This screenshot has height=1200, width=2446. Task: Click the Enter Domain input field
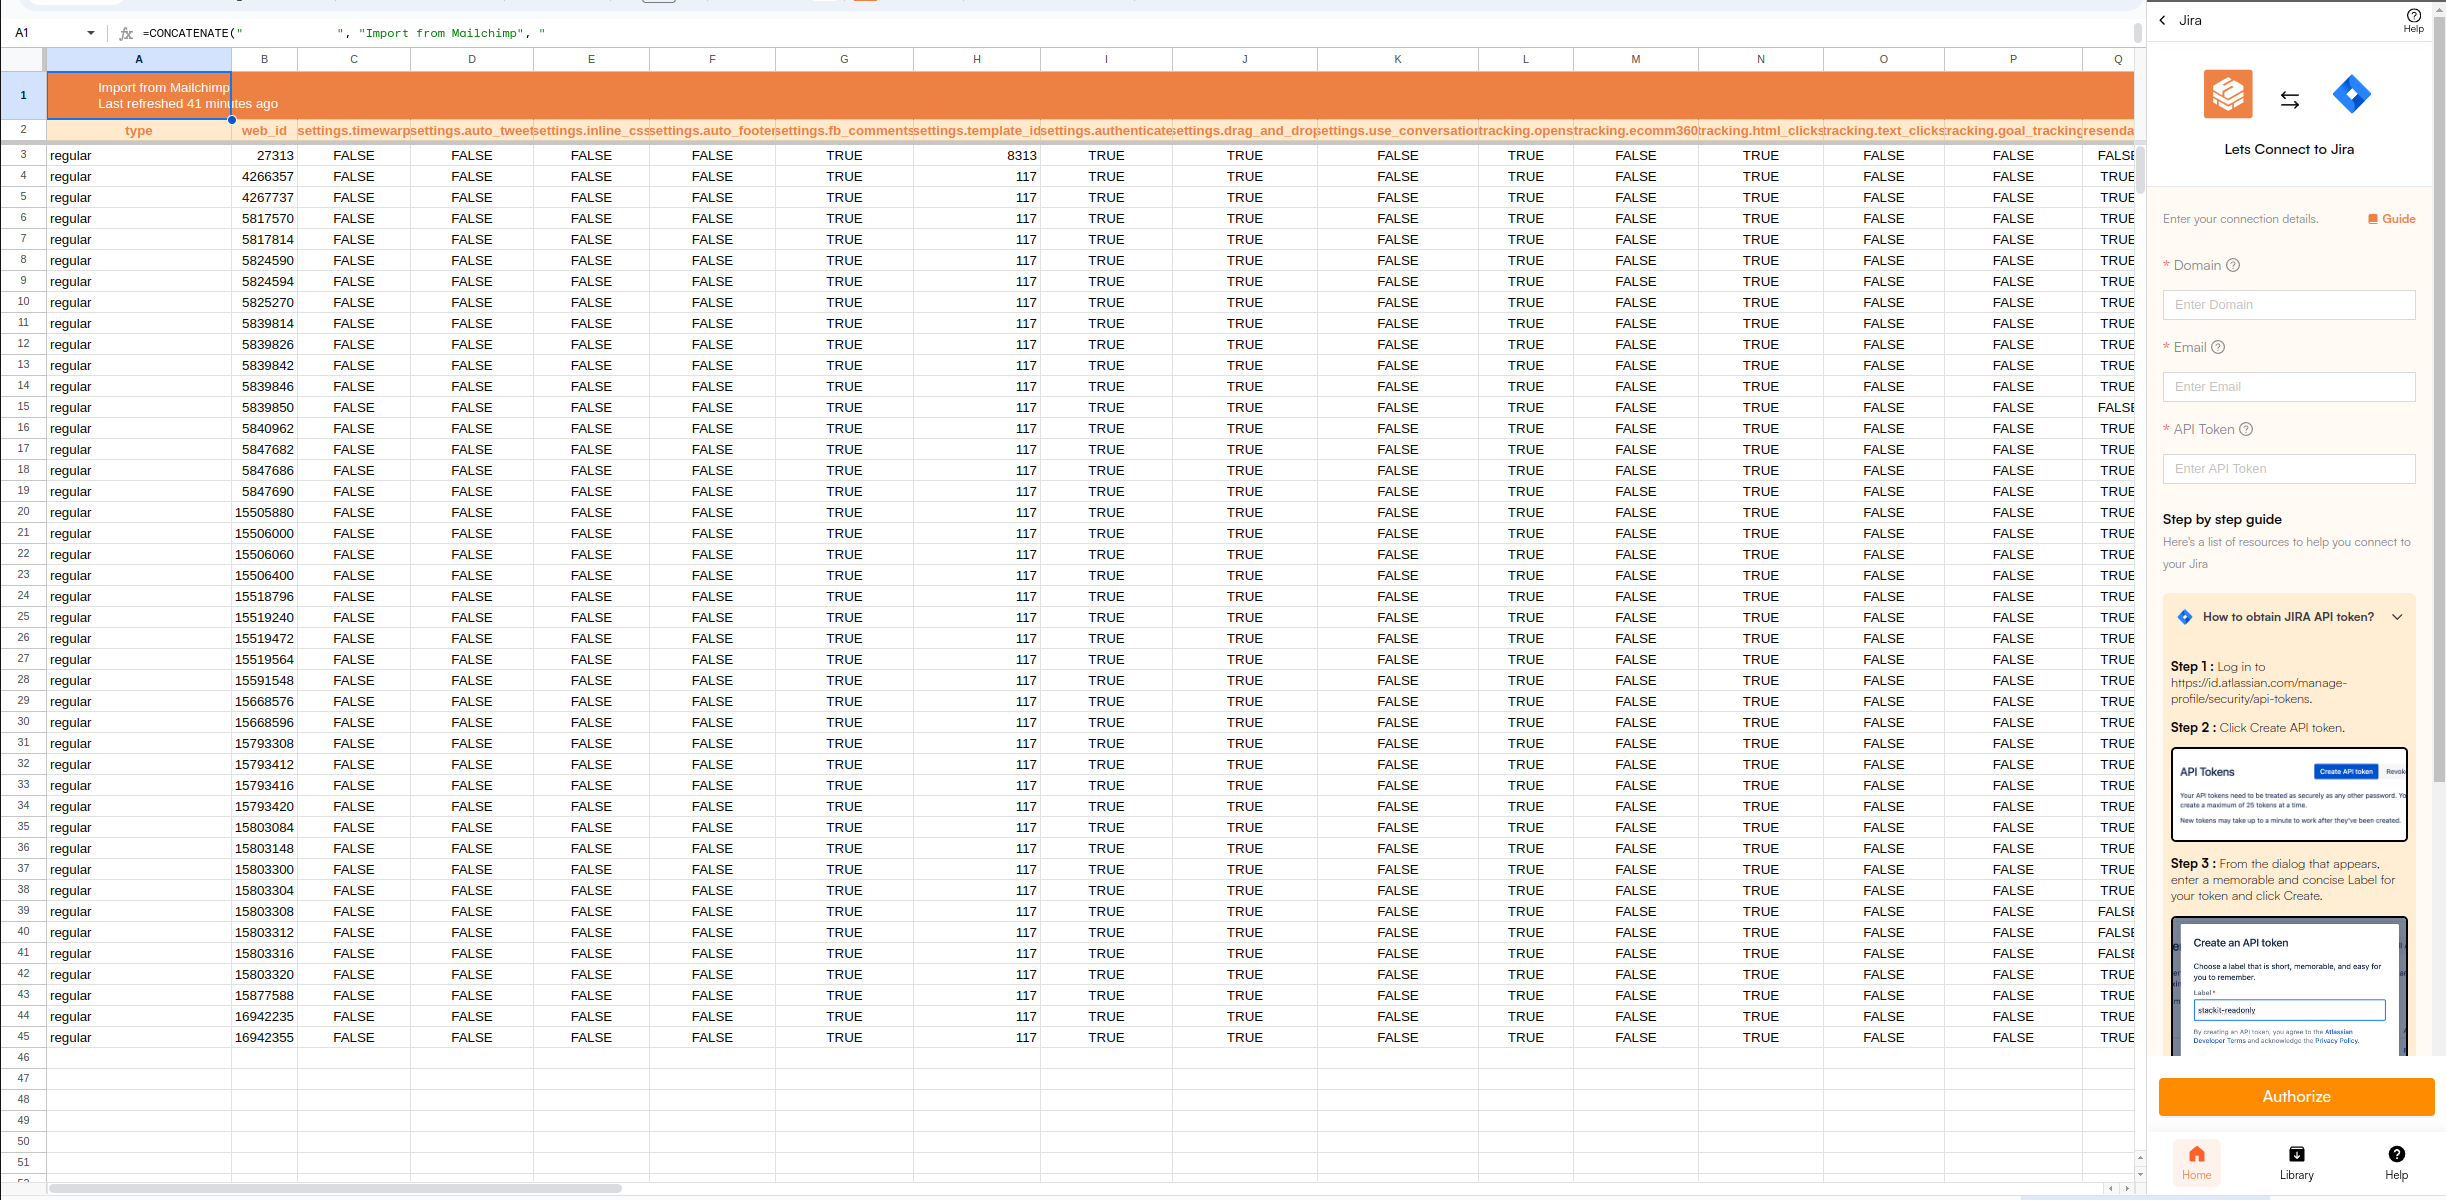(x=2288, y=305)
